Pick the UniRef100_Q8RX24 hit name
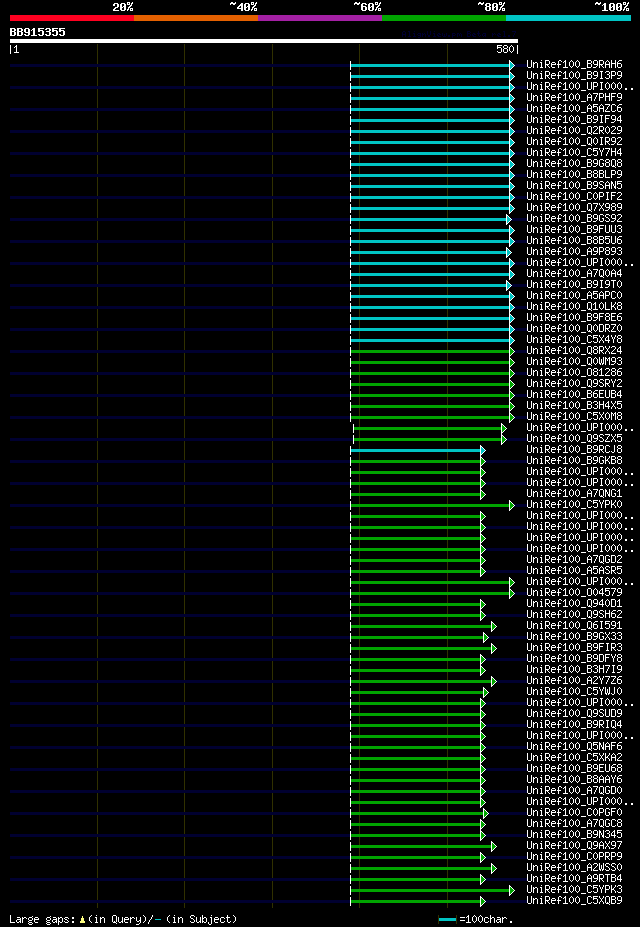 574,351
